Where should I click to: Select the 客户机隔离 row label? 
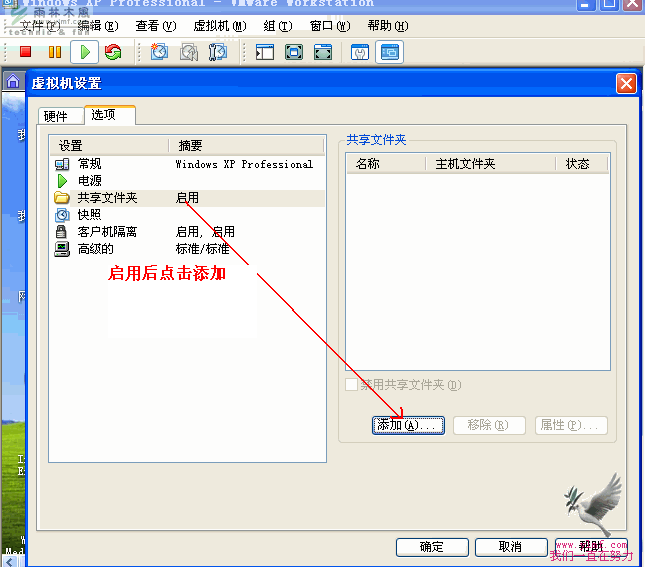(x=107, y=231)
